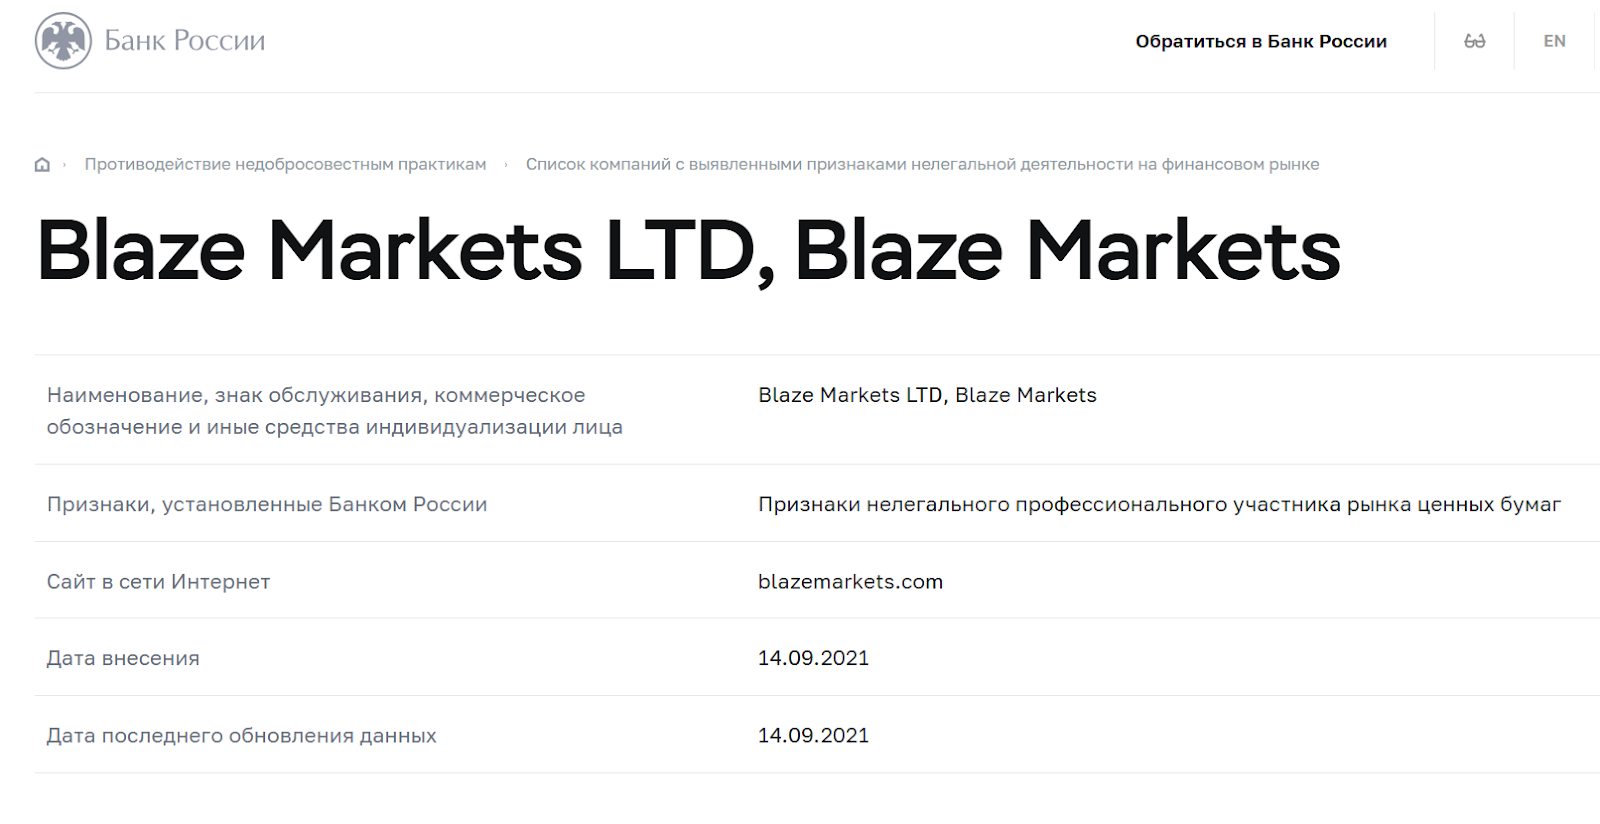Click the large "Blaze Markets LTD, Blaze Markets" heading

688,251
